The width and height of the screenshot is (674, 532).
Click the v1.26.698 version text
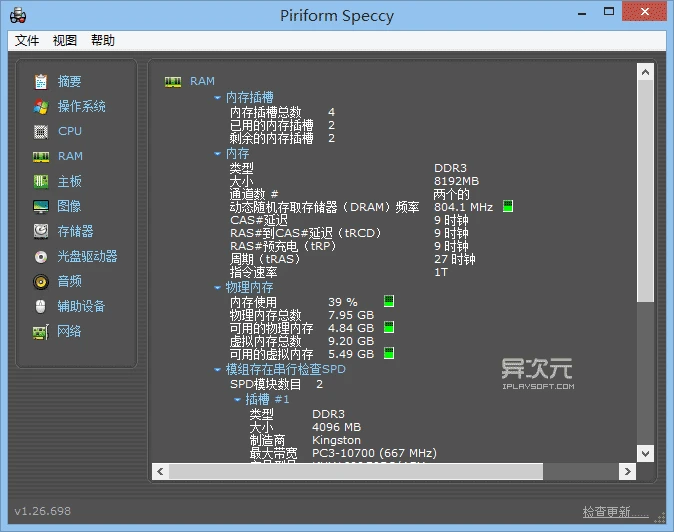tap(43, 511)
